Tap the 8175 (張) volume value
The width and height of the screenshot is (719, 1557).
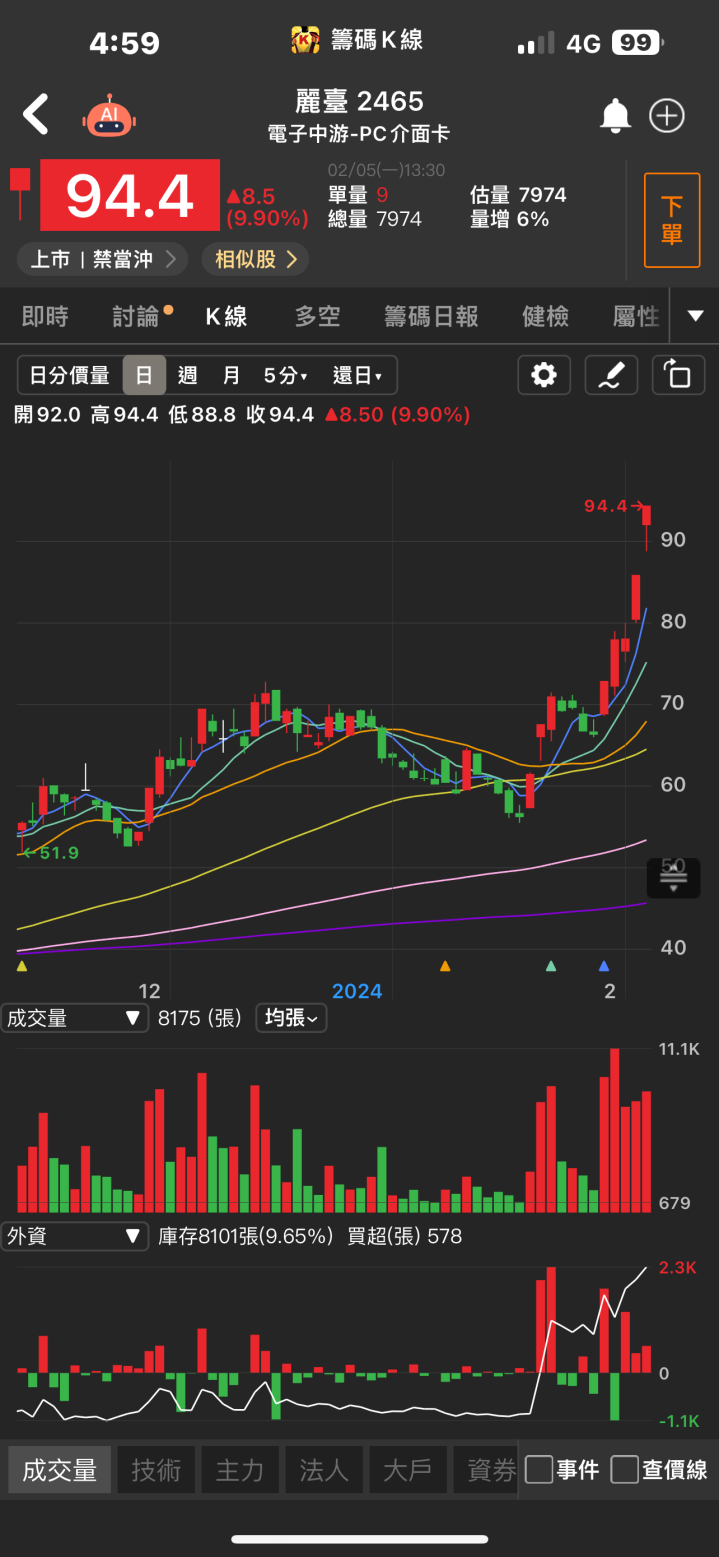201,1019
